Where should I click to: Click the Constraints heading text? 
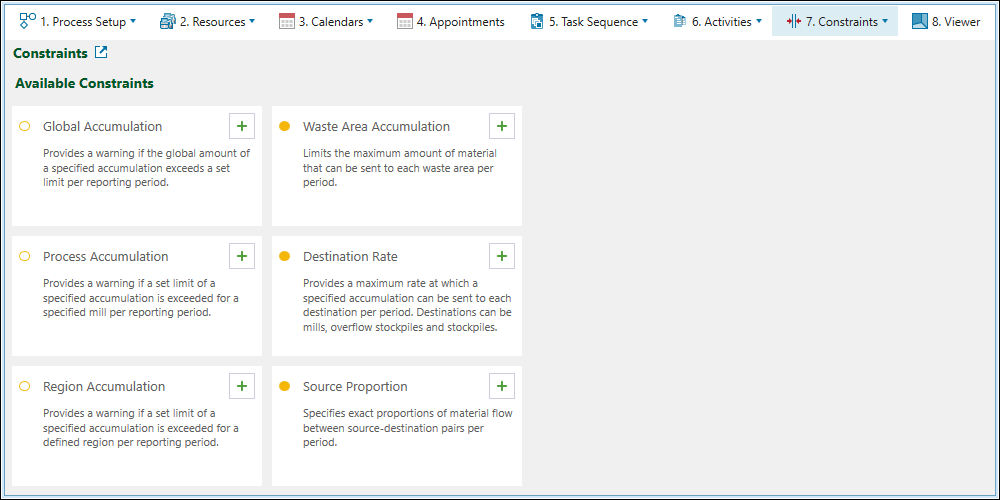(x=50, y=54)
